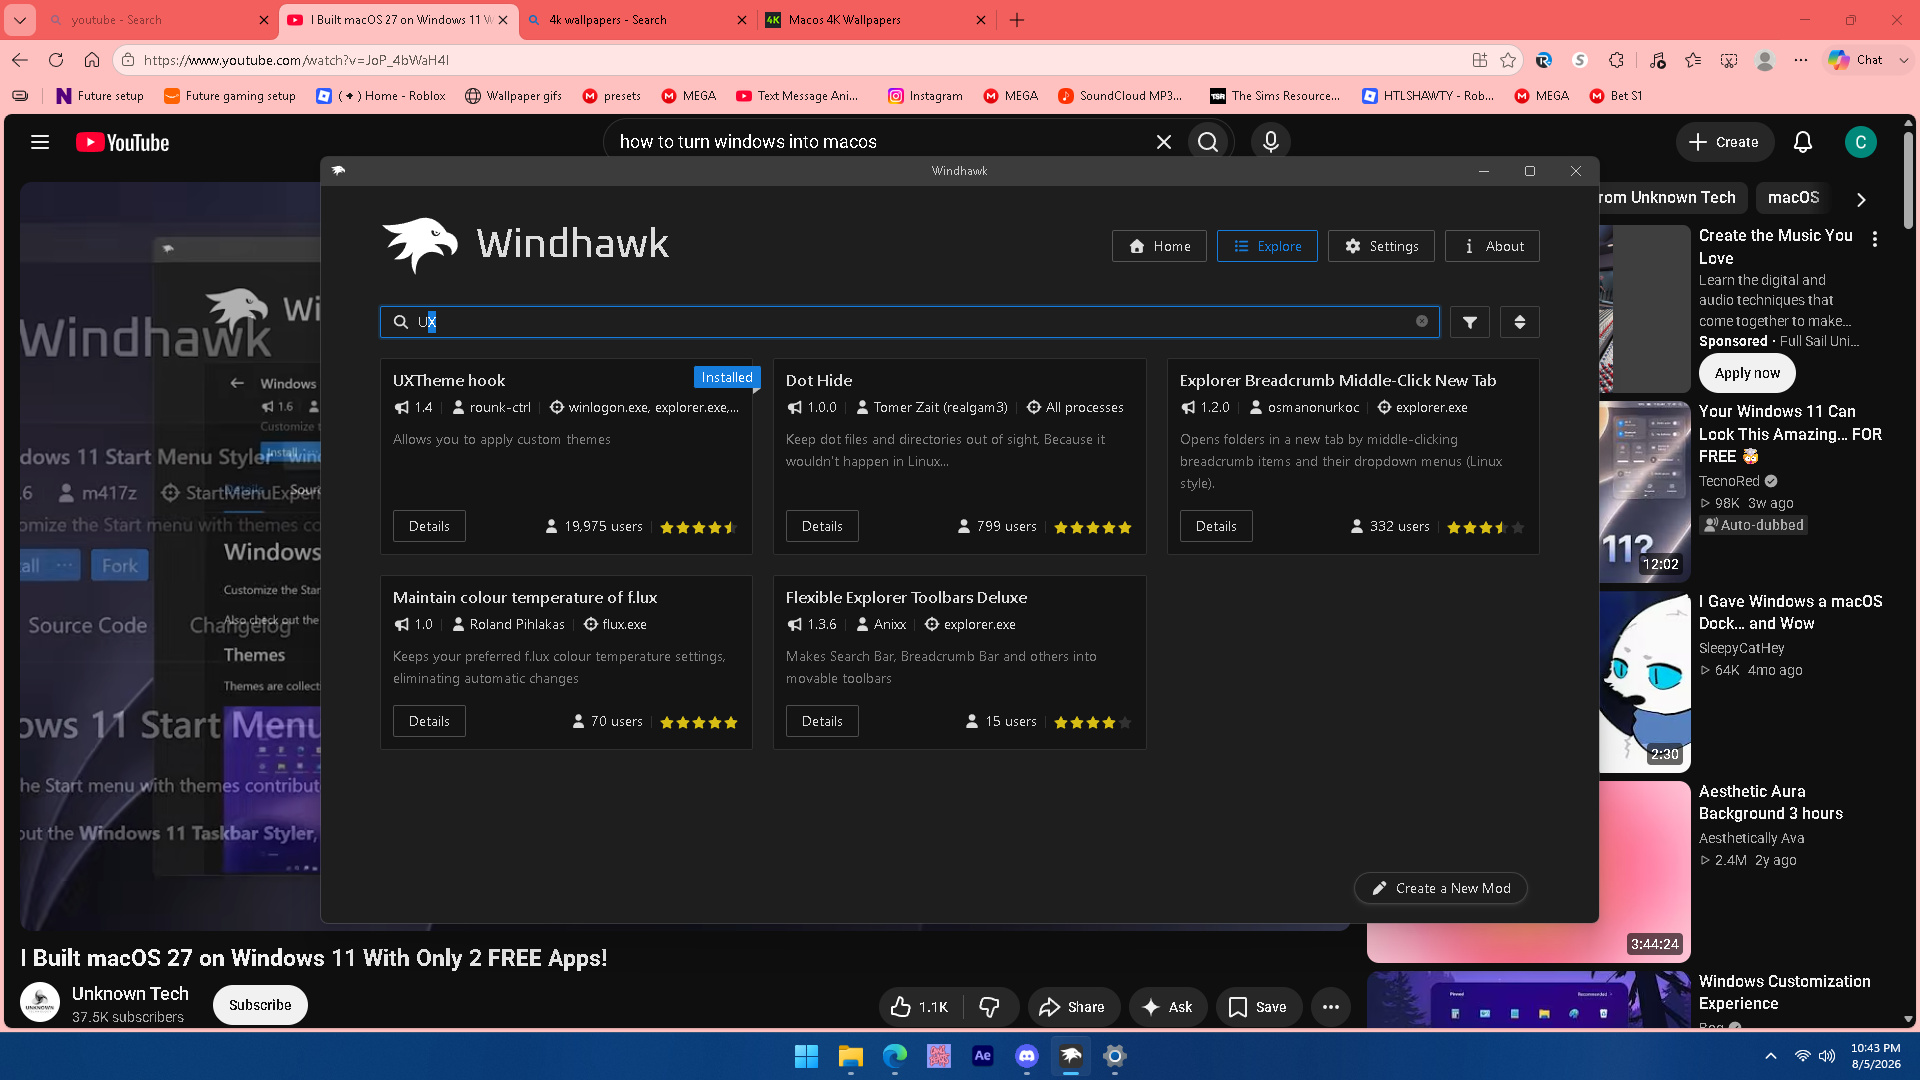The image size is (1920, 1080).
Task: Open the Windhawk filter options
Action: [1470, 322]
